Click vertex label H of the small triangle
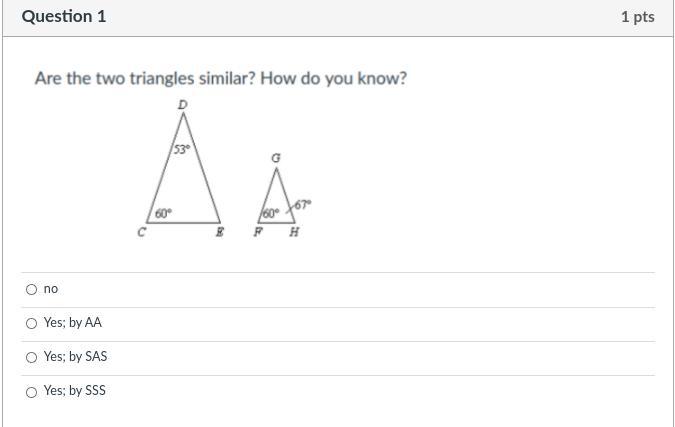The image size is (675, 427). coord(294,232)
